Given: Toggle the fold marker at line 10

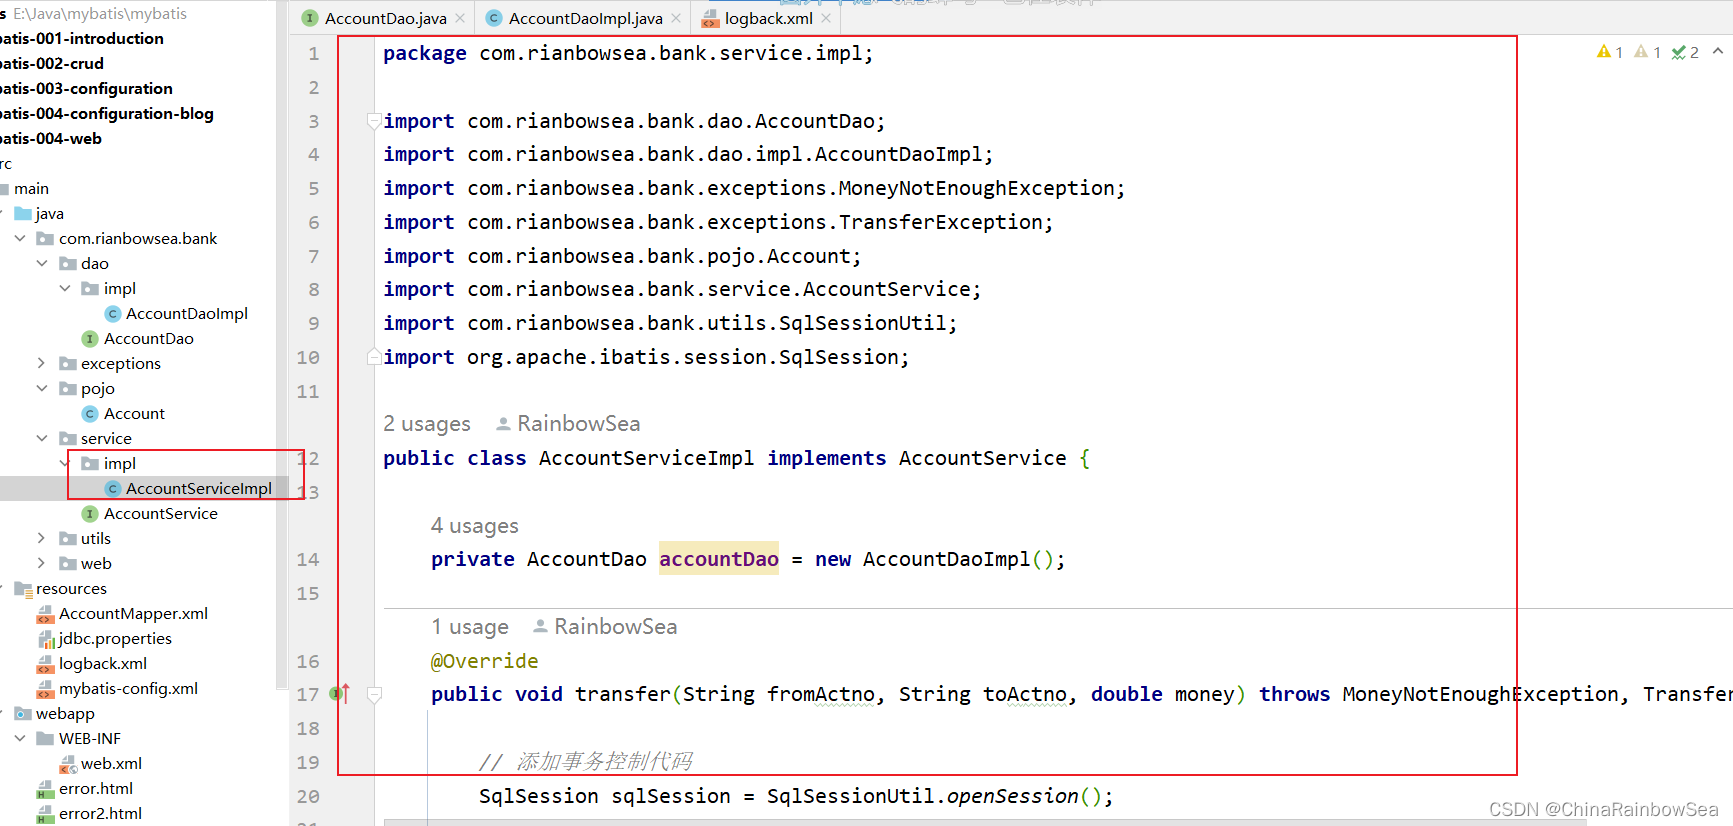Looking at the screenshot, I should [x=374, y=357].
